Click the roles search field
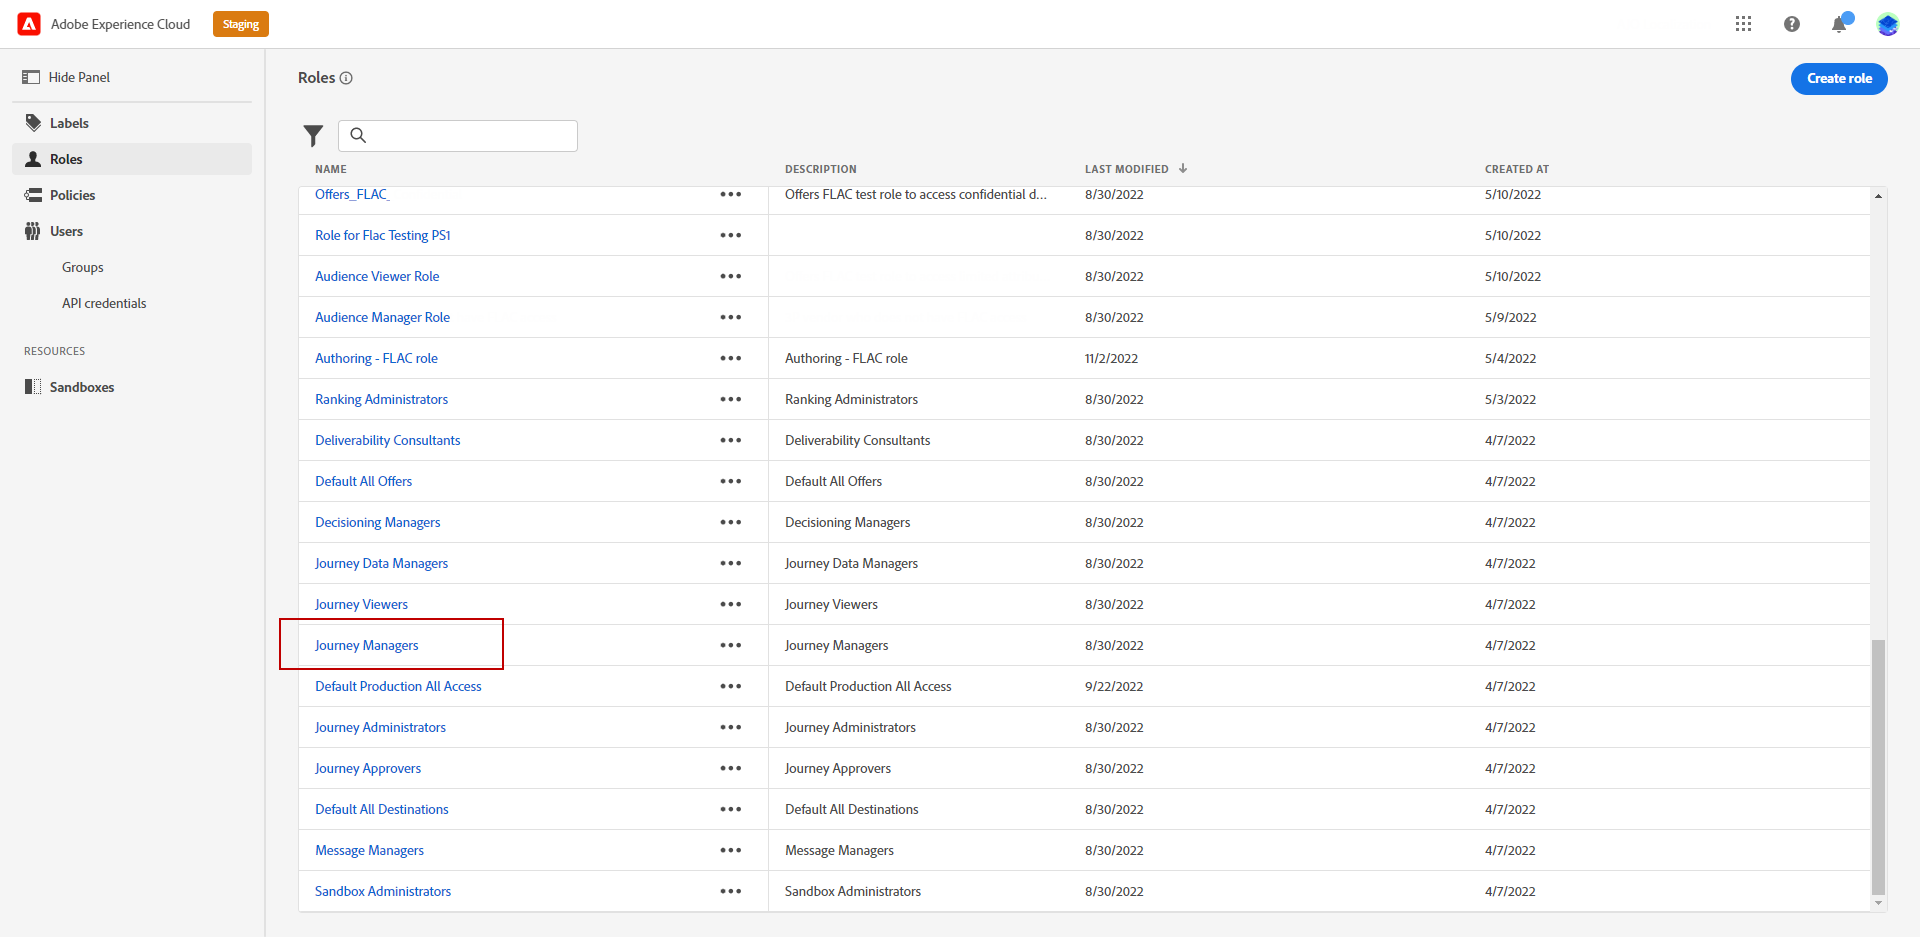Viewport: 1920px width, 937px height. point(458,135)
